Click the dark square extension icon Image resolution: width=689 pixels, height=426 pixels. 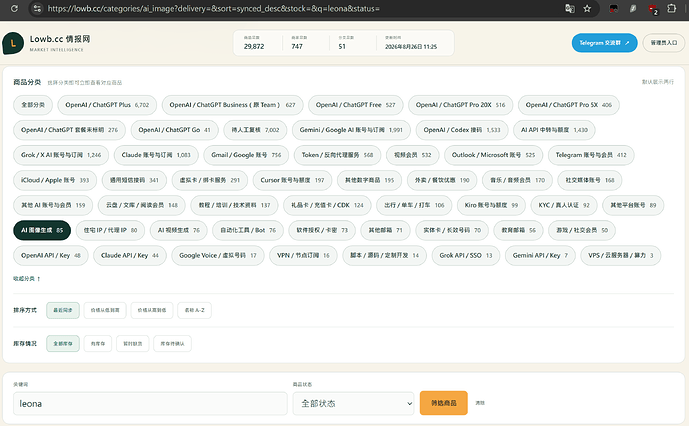pyautogui.click(x=613, y=8)
